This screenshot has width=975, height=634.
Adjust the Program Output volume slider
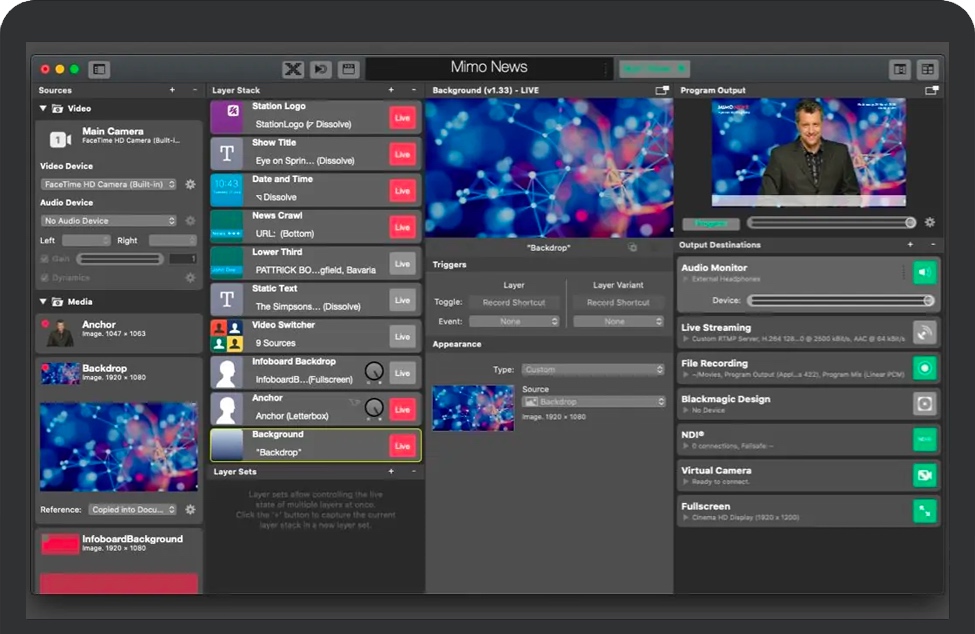(x=831, y=223)
